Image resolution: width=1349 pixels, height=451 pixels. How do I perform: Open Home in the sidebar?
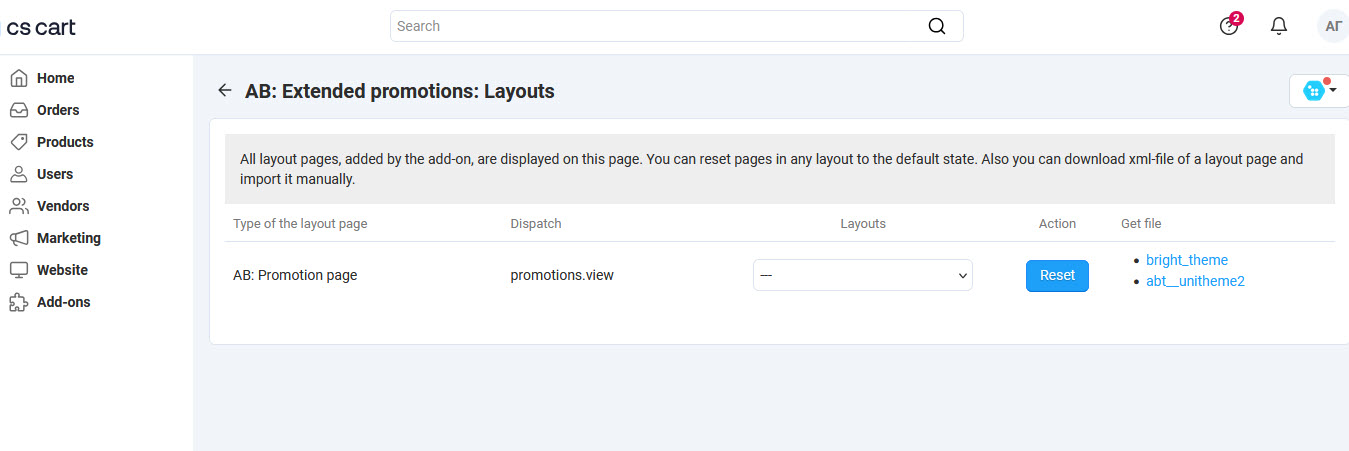tap(56, 78)
